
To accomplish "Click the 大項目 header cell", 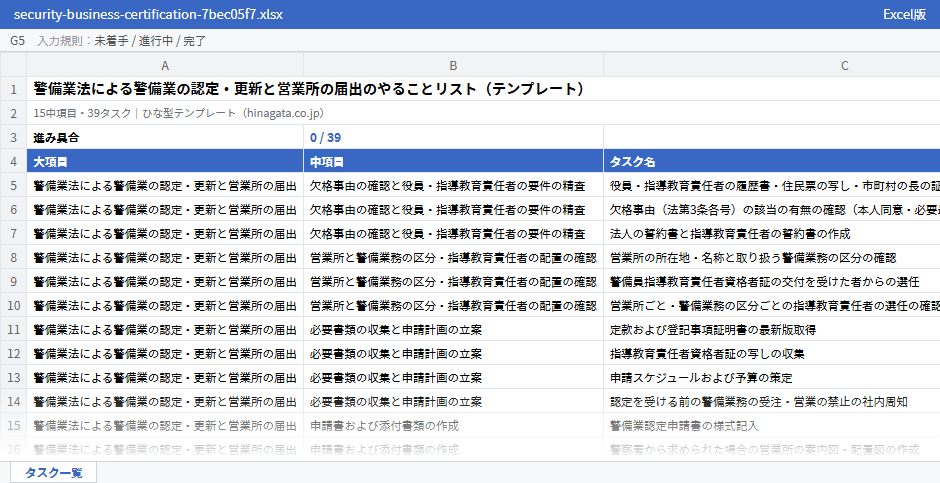I will point(165,161).
